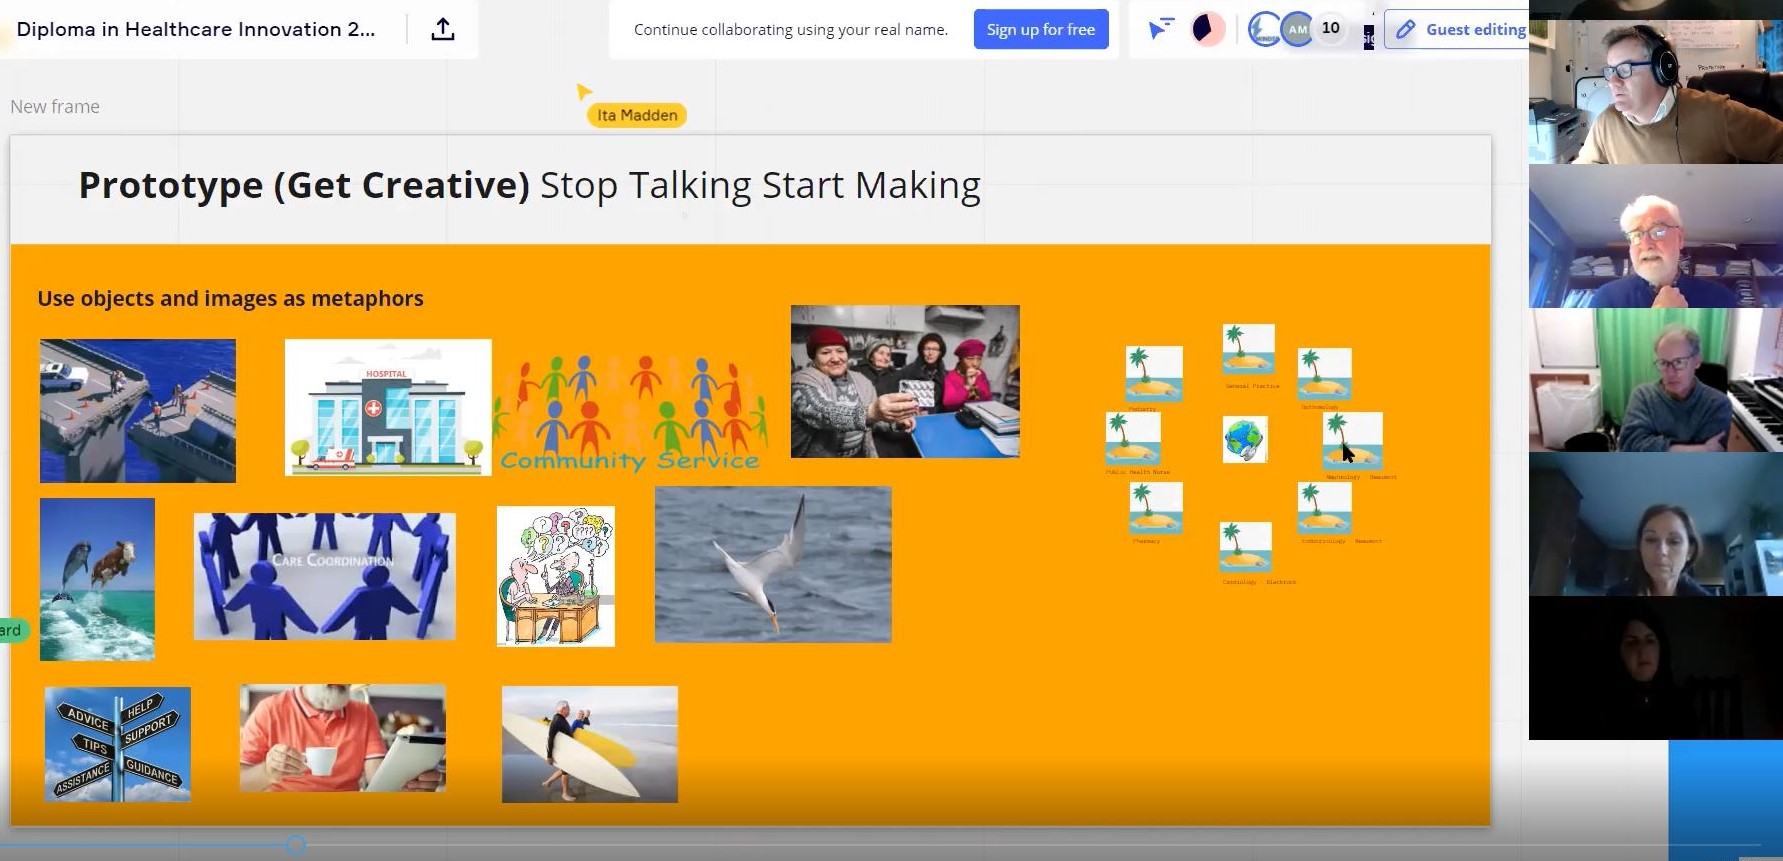
Task: Open the pink timer avatar icon
Action: pyautogui.click(x=1207, y=29)
